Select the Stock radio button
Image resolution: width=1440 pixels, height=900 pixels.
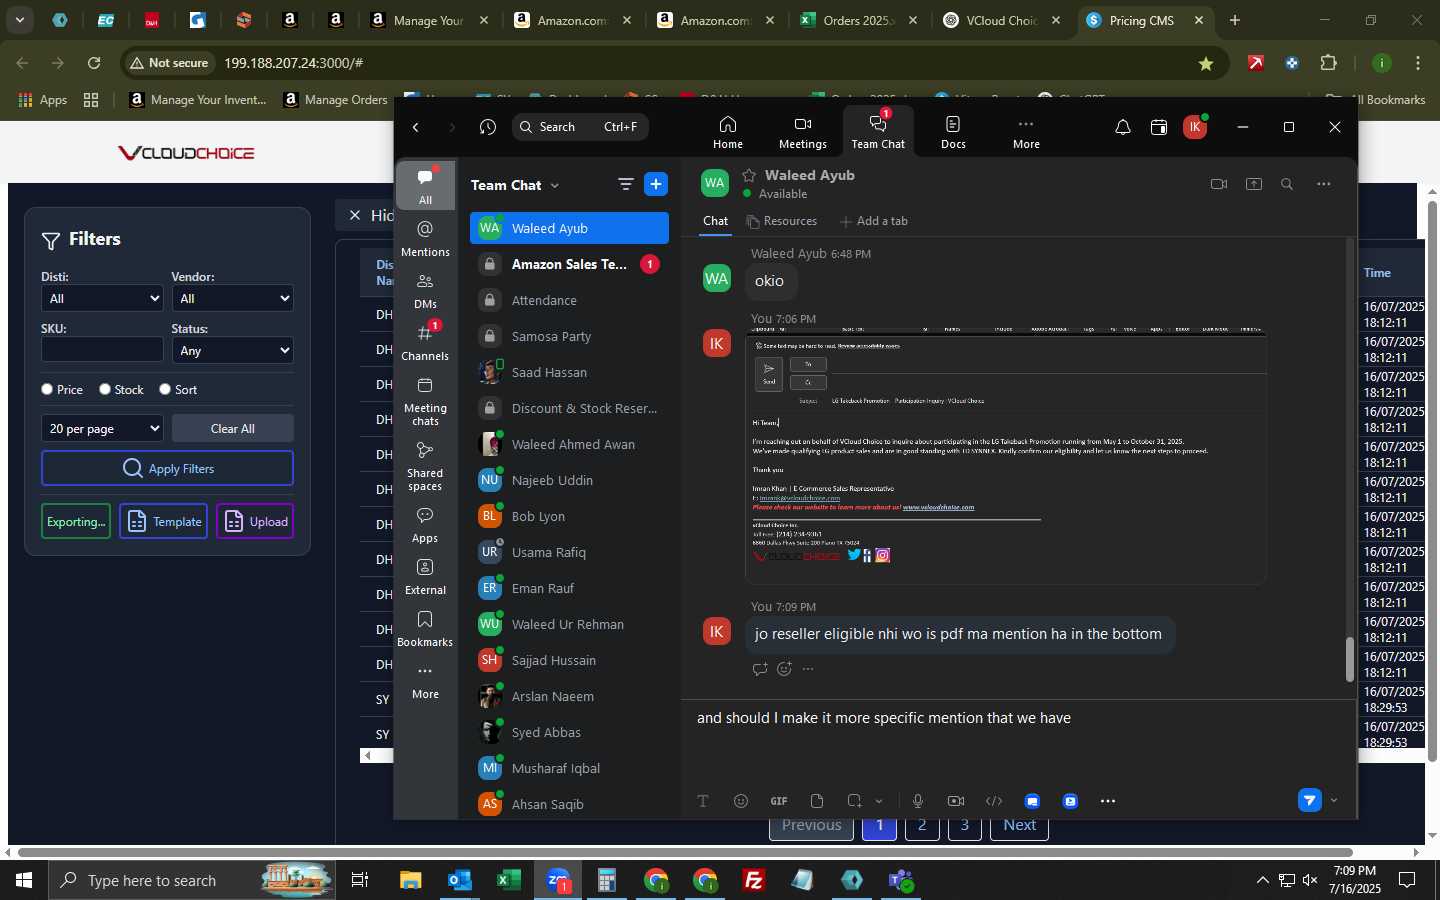[105, 389]
